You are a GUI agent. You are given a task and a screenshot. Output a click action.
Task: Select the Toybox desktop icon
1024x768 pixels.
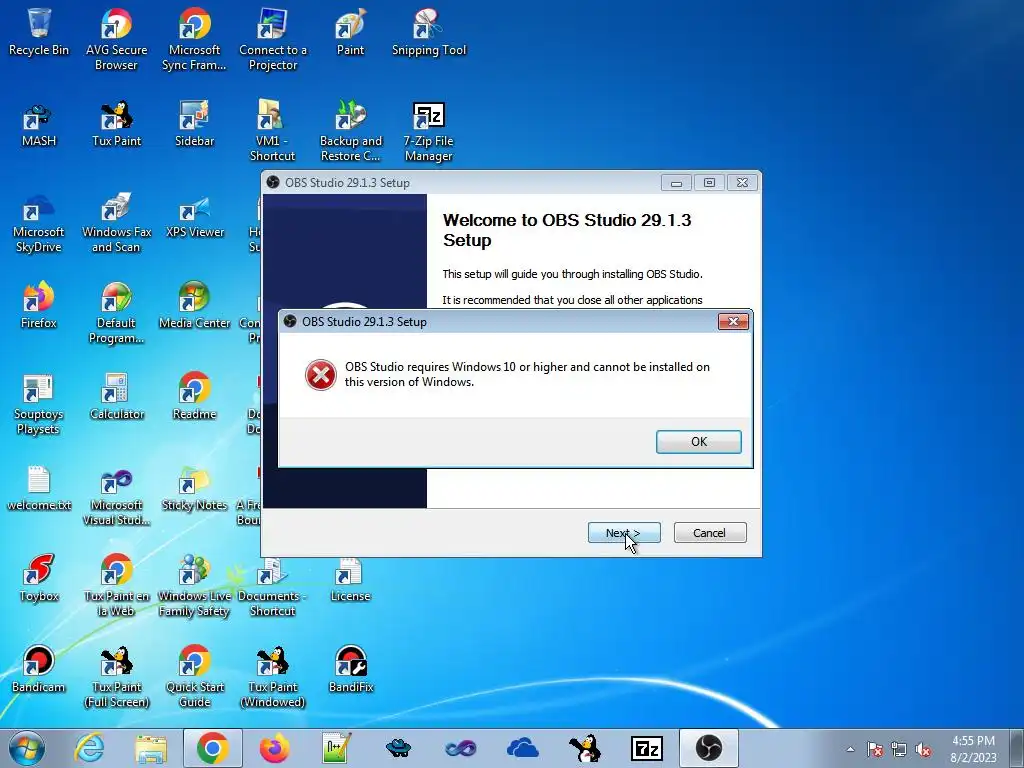pos(39,579)
